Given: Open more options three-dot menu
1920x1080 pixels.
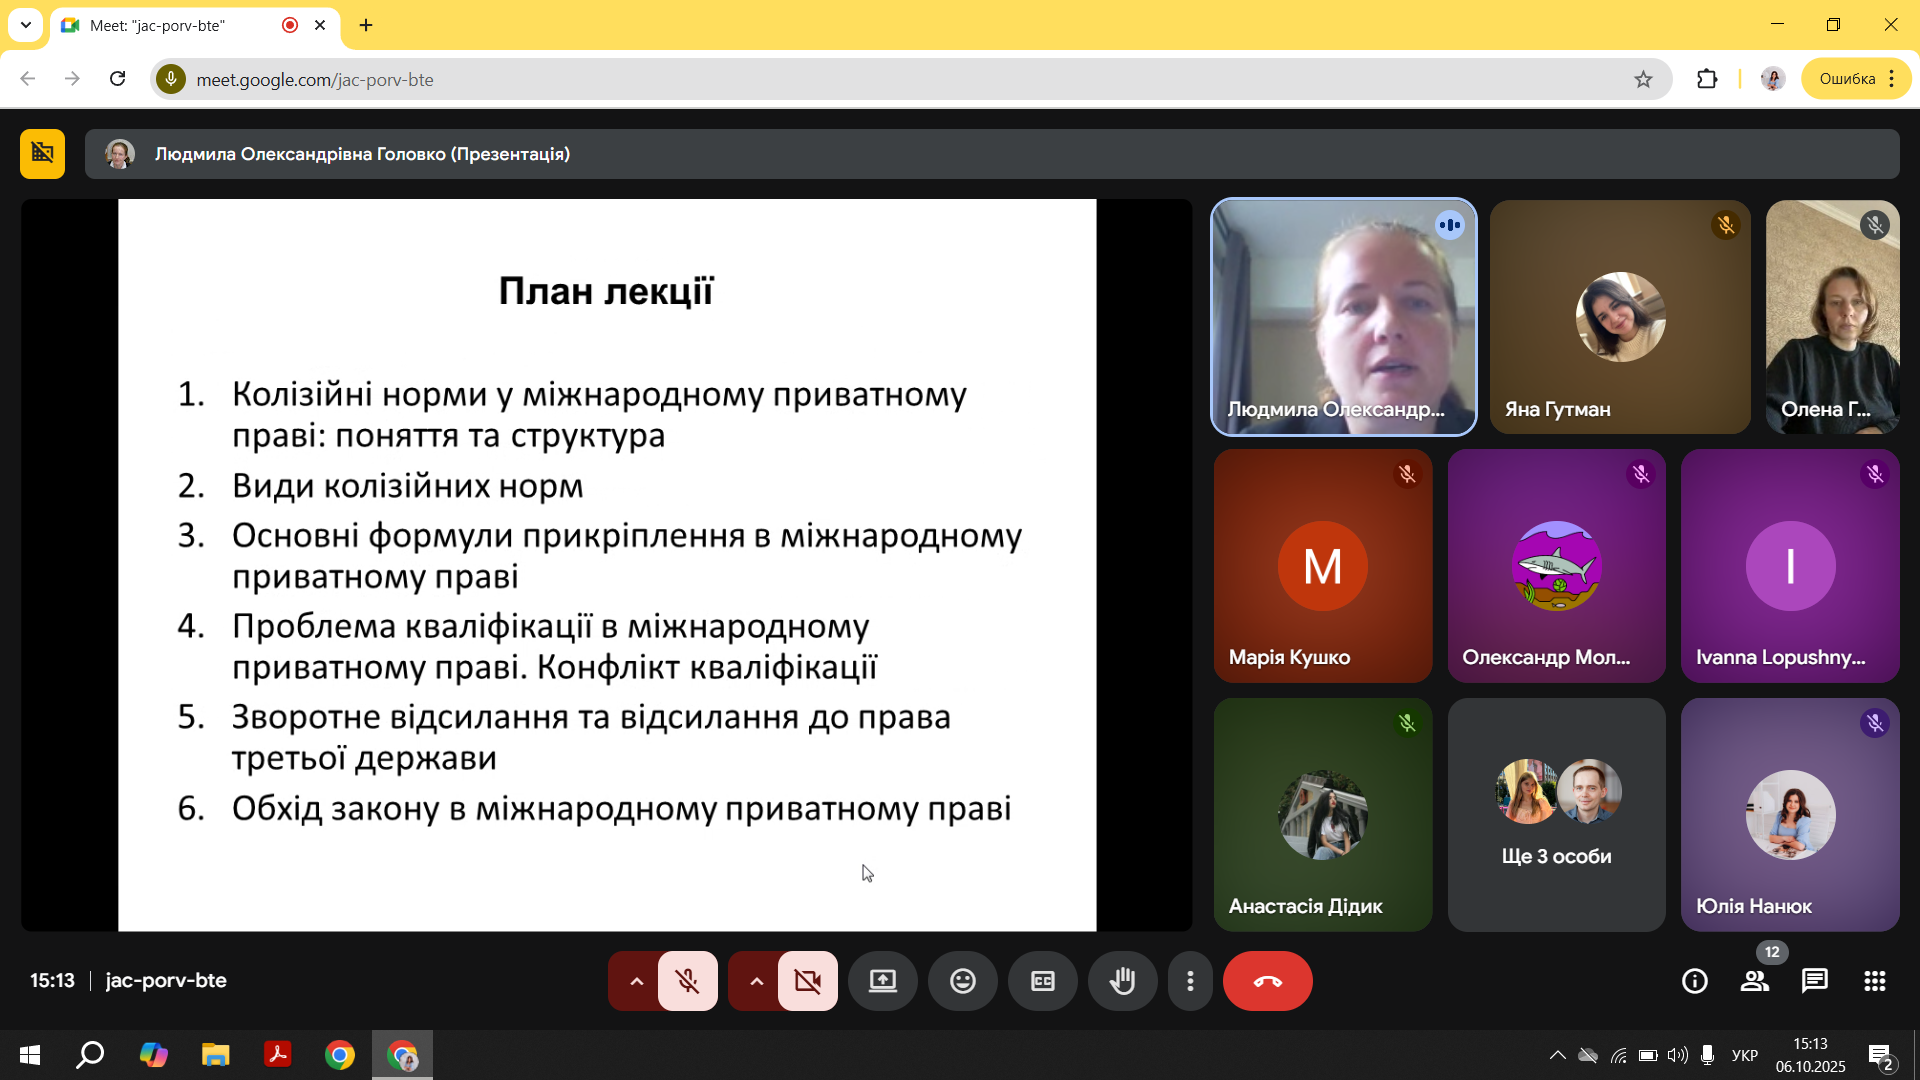Looking at the screenshot, I should [x=1189, y=981].
